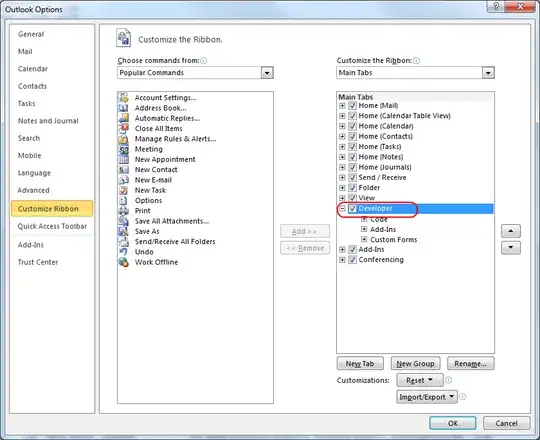Open the Customize the Ribbon Main Tabs dropdown

click(488, 73)
